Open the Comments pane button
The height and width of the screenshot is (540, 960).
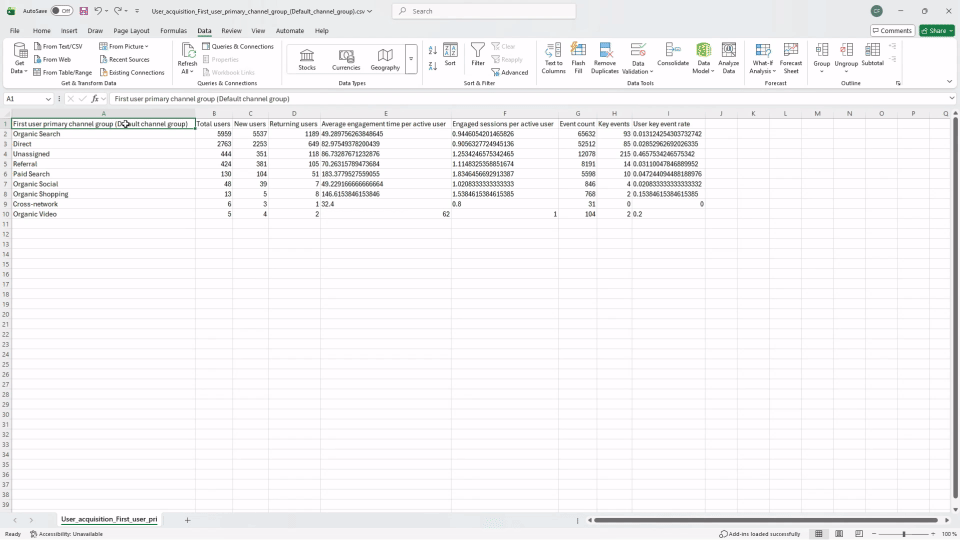892,31
